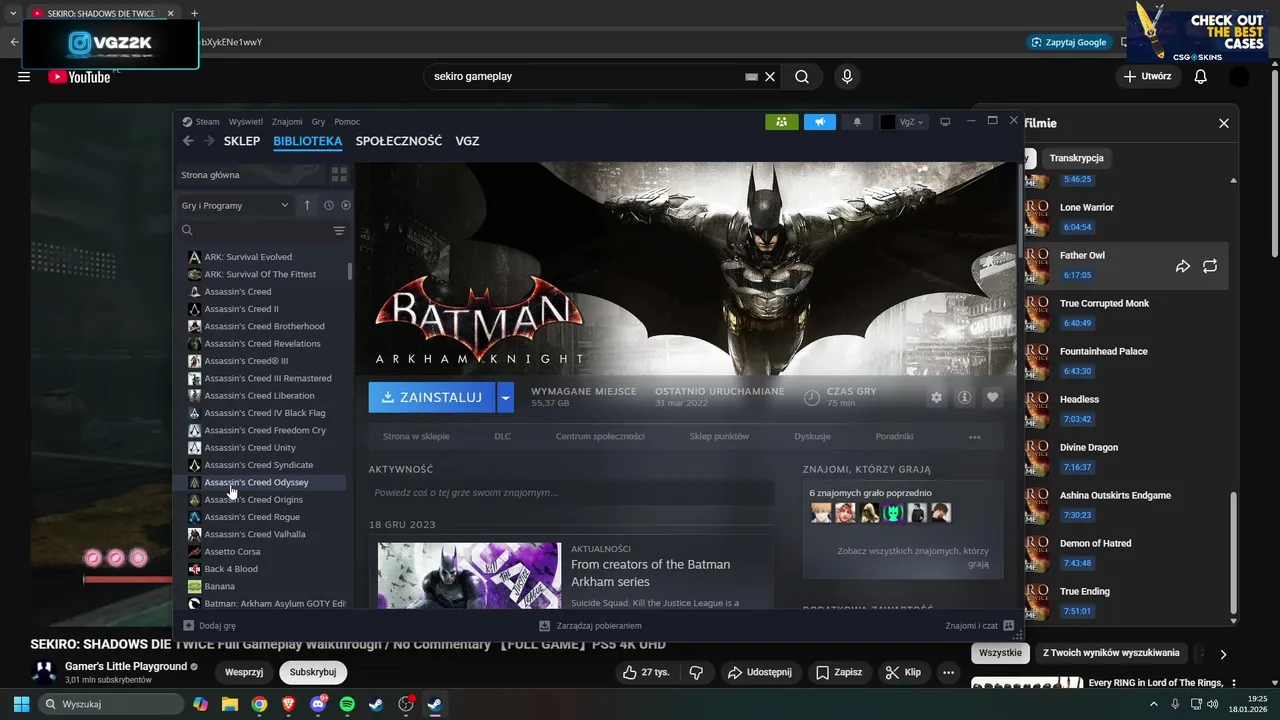Open Pomoc menu

coord(347,122)
